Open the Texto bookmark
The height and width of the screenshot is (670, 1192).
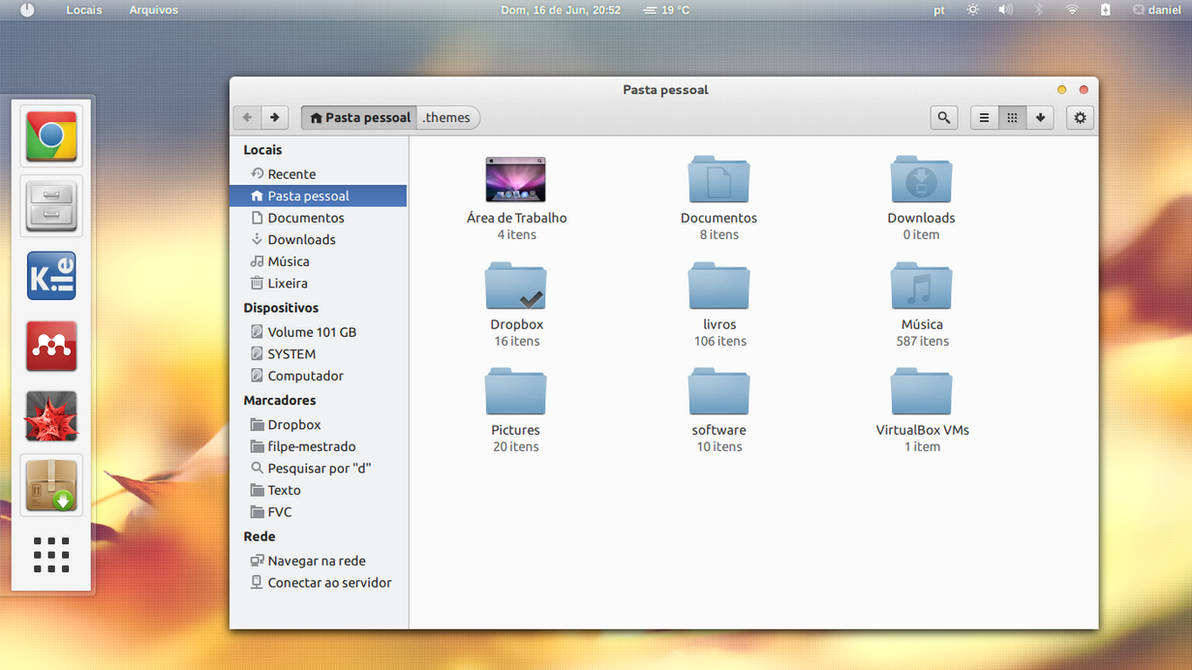[318, 490]
